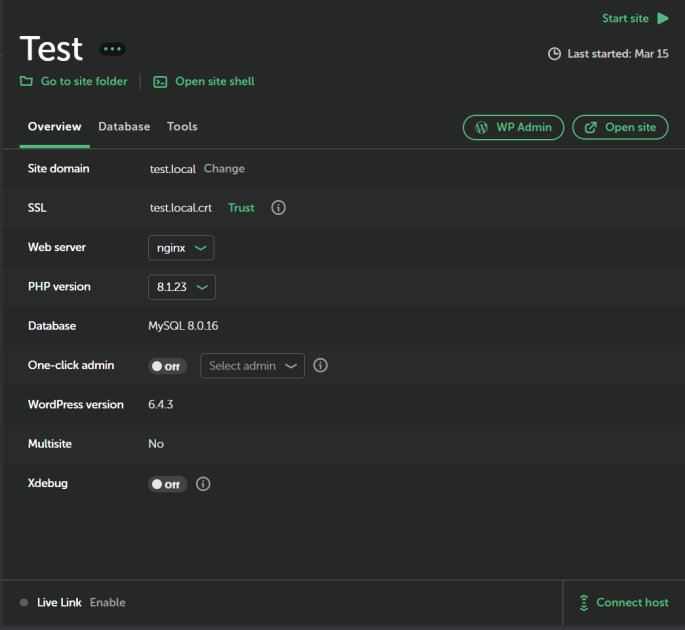Image resolution: width=685 pixels, height=630 pixels.
Task: Click the Connect host signal icon
Action: point(584,602)
